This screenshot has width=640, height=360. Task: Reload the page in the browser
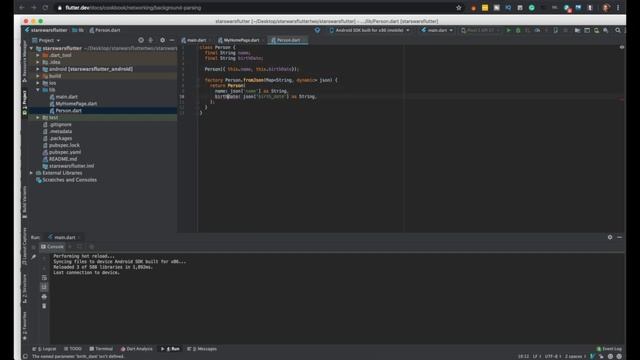coord(45,8)
